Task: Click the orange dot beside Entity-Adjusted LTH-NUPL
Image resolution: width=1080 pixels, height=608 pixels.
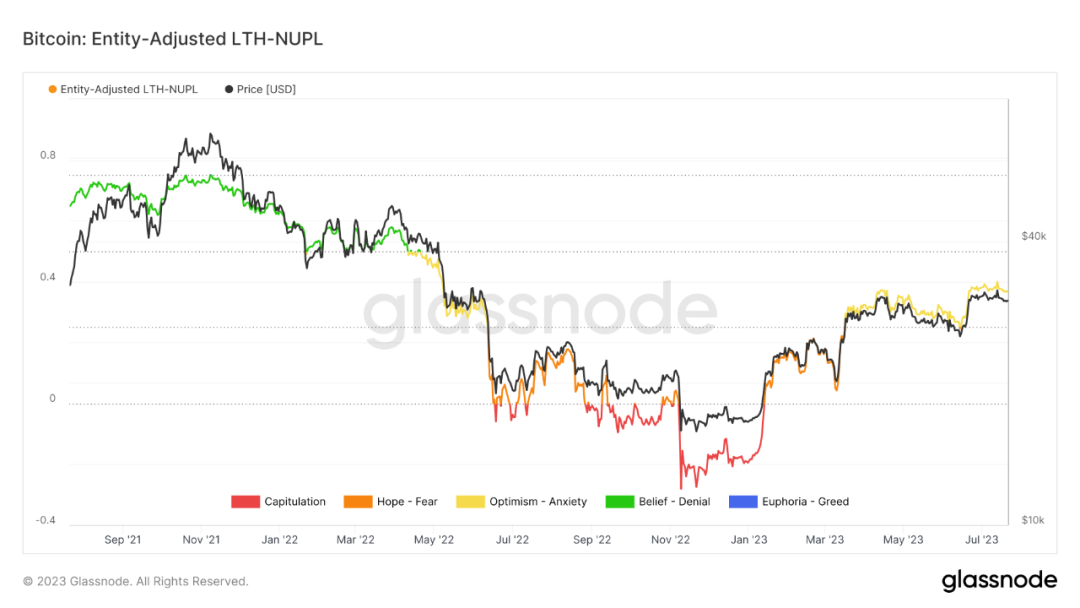Action: [52, 90]
